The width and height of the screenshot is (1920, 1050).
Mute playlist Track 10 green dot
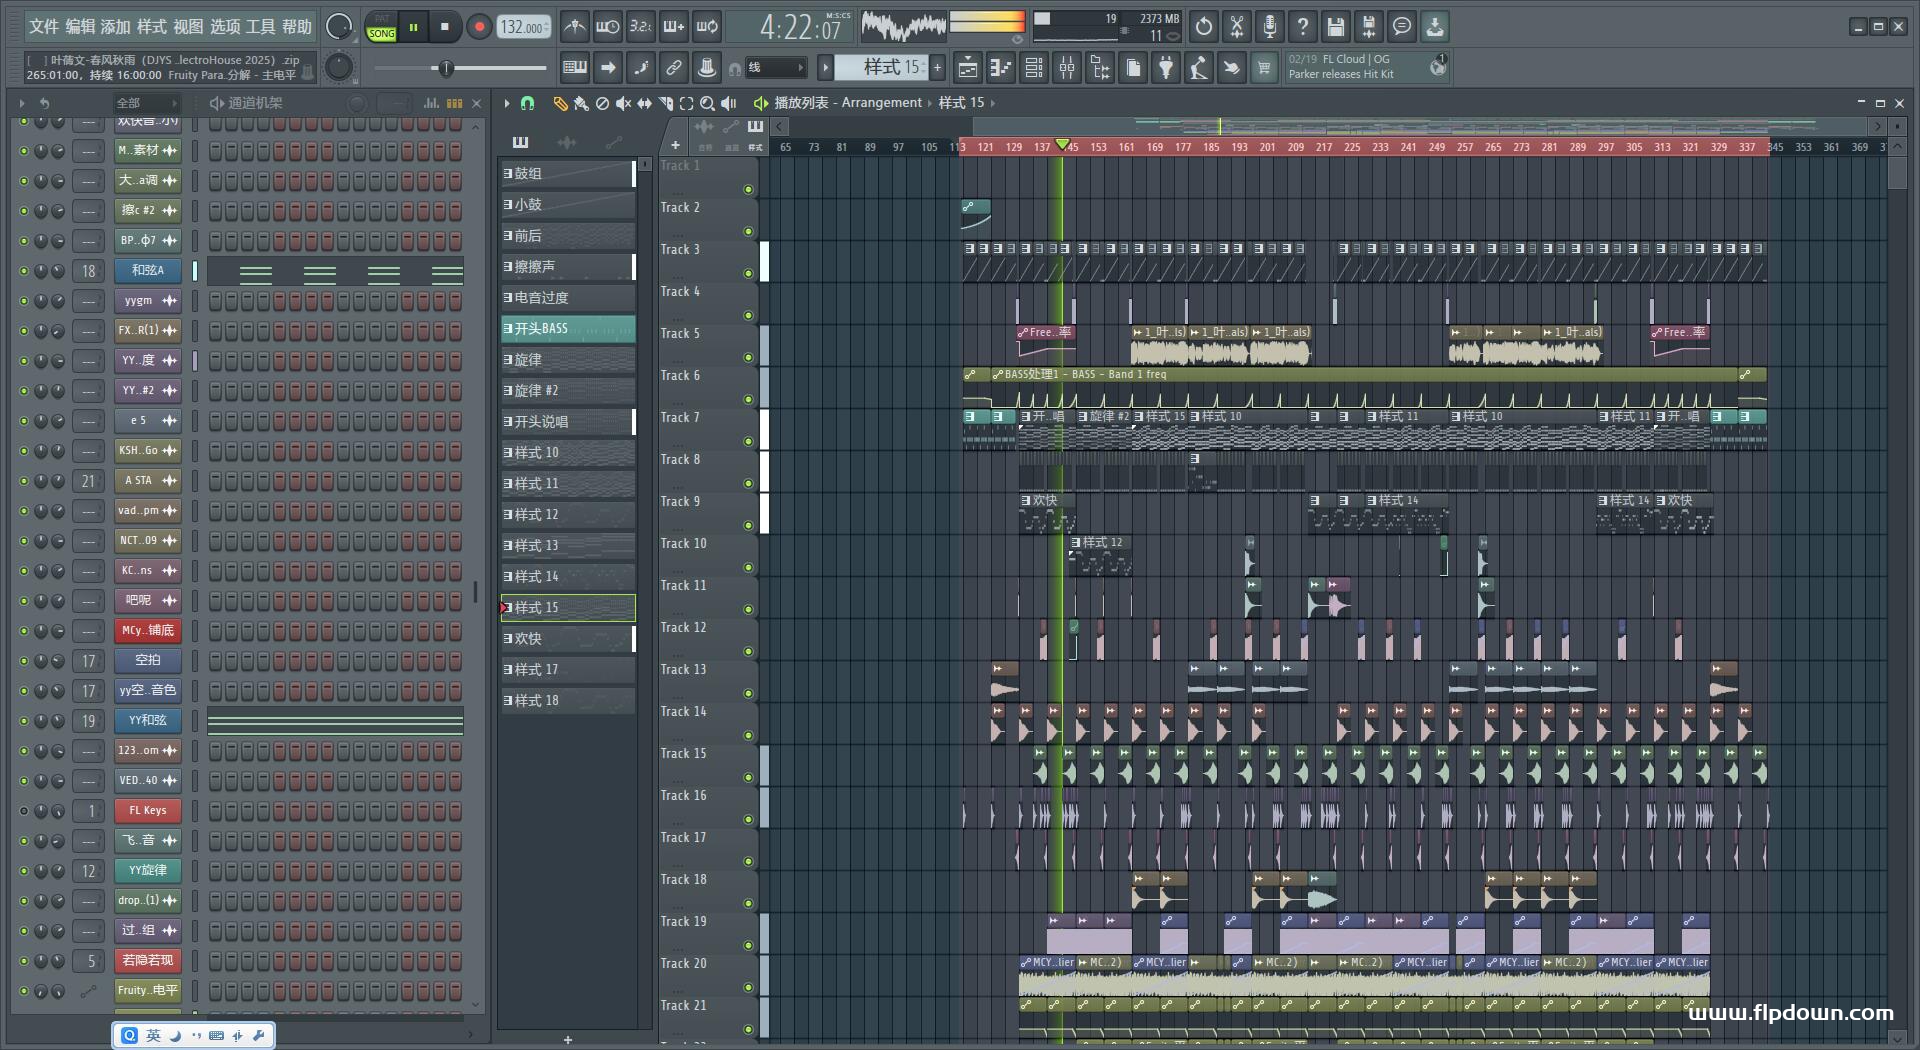[x=748, y=568]
